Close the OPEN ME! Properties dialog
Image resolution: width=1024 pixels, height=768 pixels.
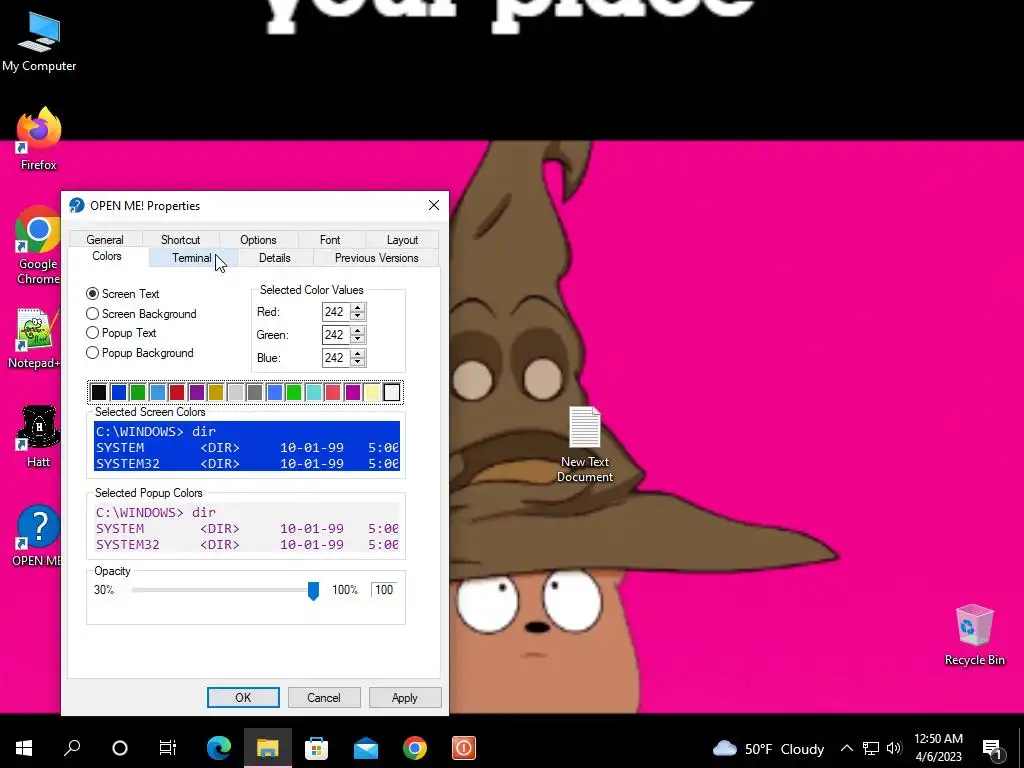434,205
